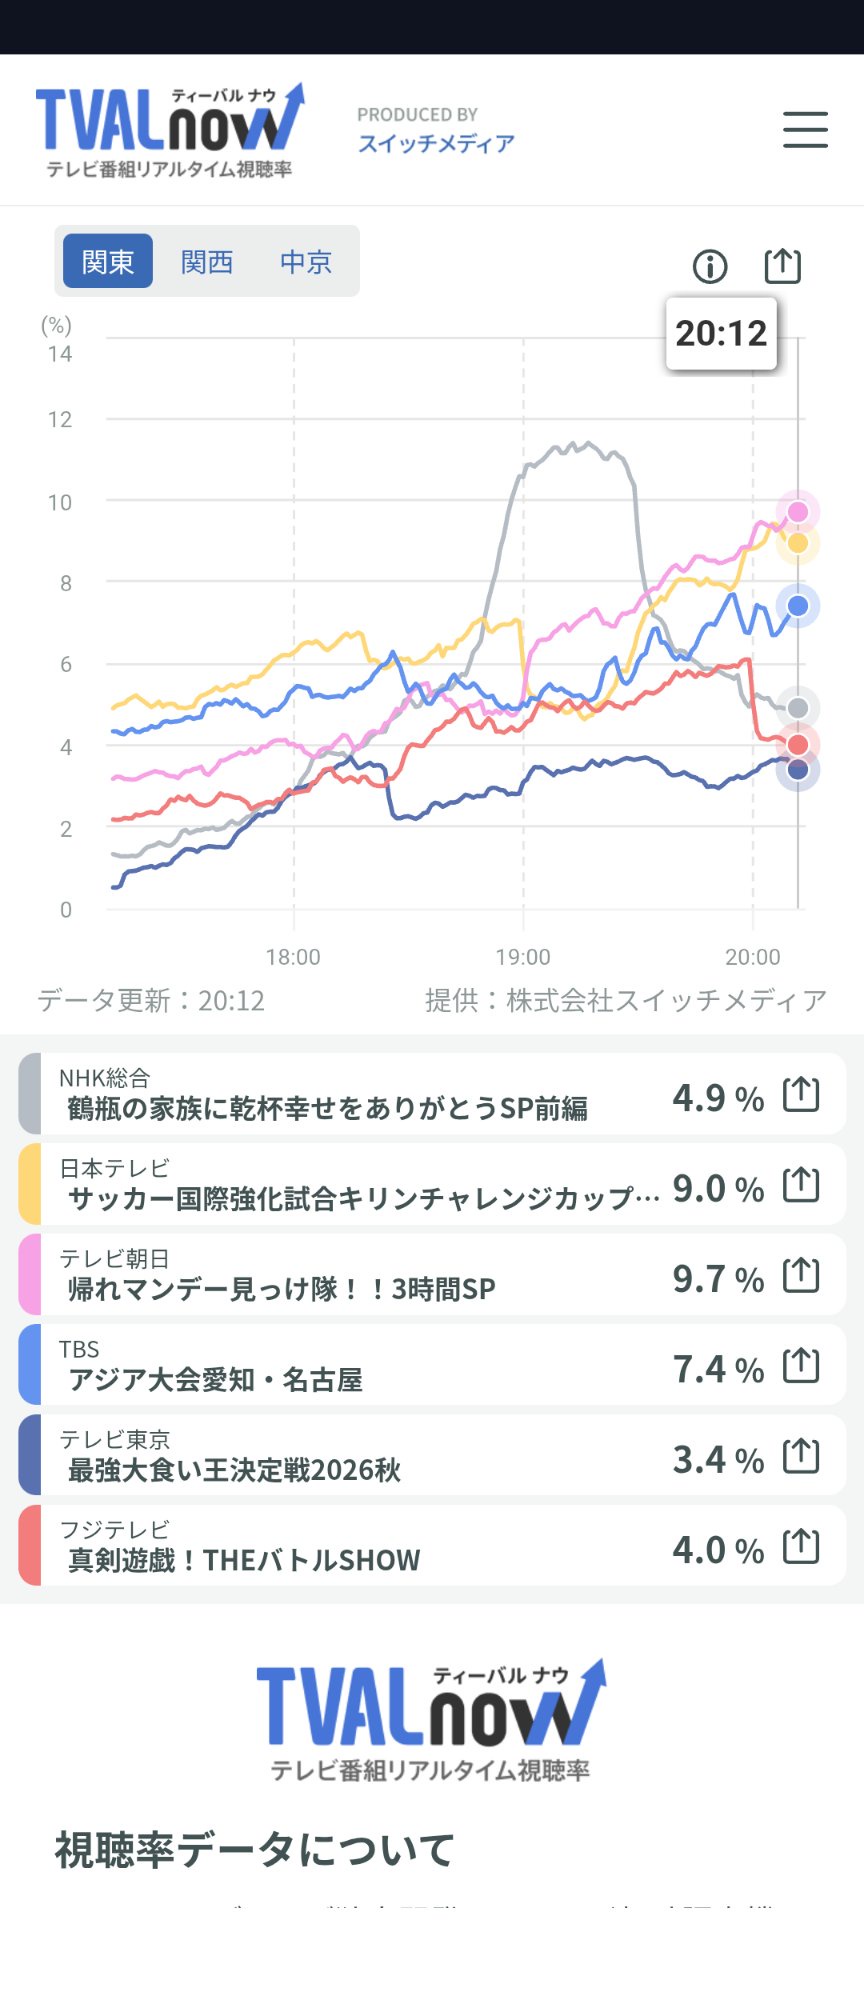This screenshot has height=2016, width=864.
Task: Share the テレビ朝日 rating row
Action: pyautogui.click(x=801, y=1275)
